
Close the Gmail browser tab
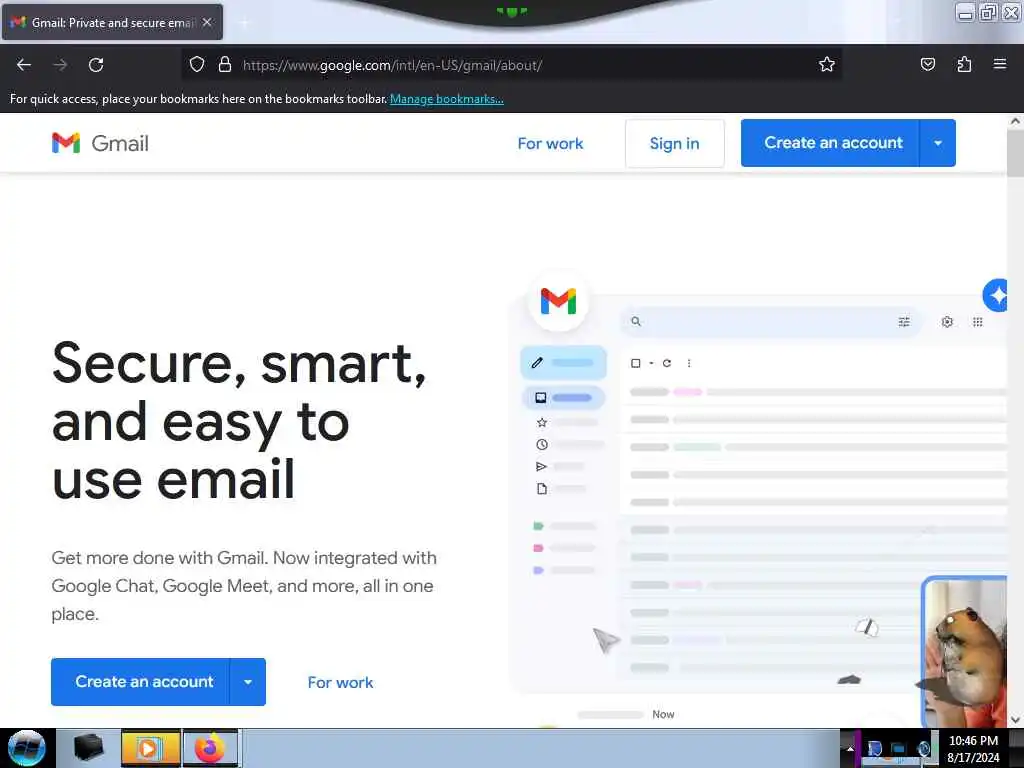pyautogui.click(x=207, y=22)
